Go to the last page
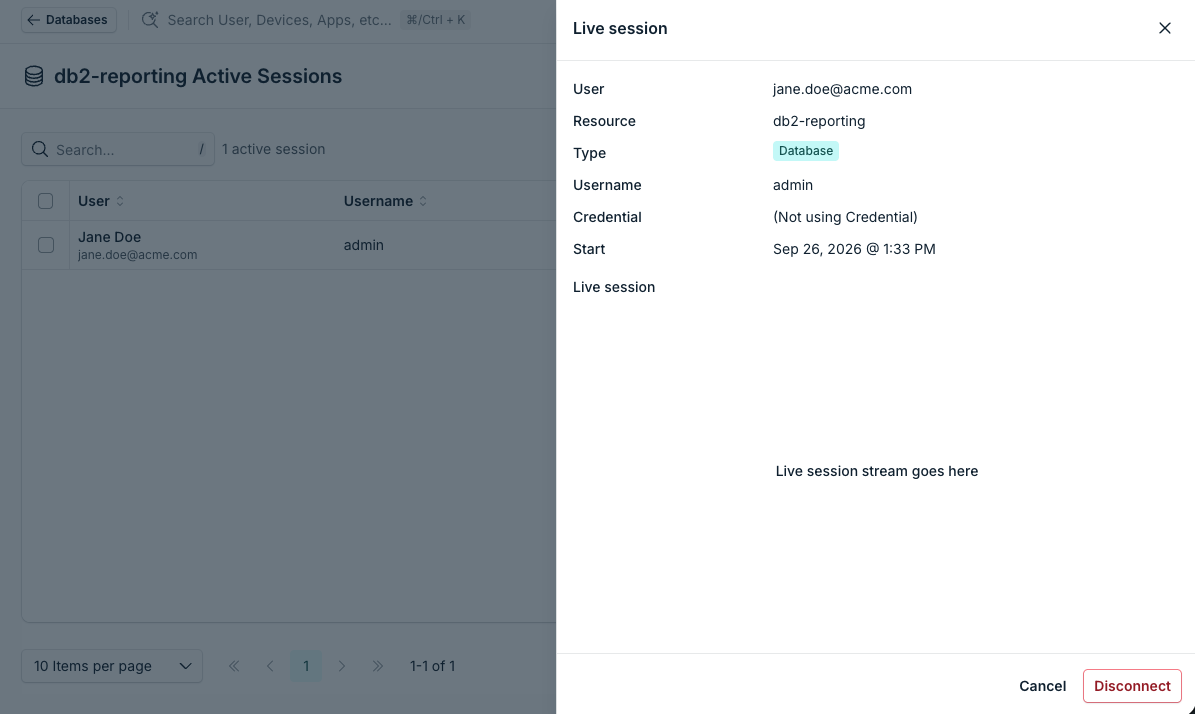Image resolution: width=1195 pixels, height=714 pixels. (x=377, y=666)
